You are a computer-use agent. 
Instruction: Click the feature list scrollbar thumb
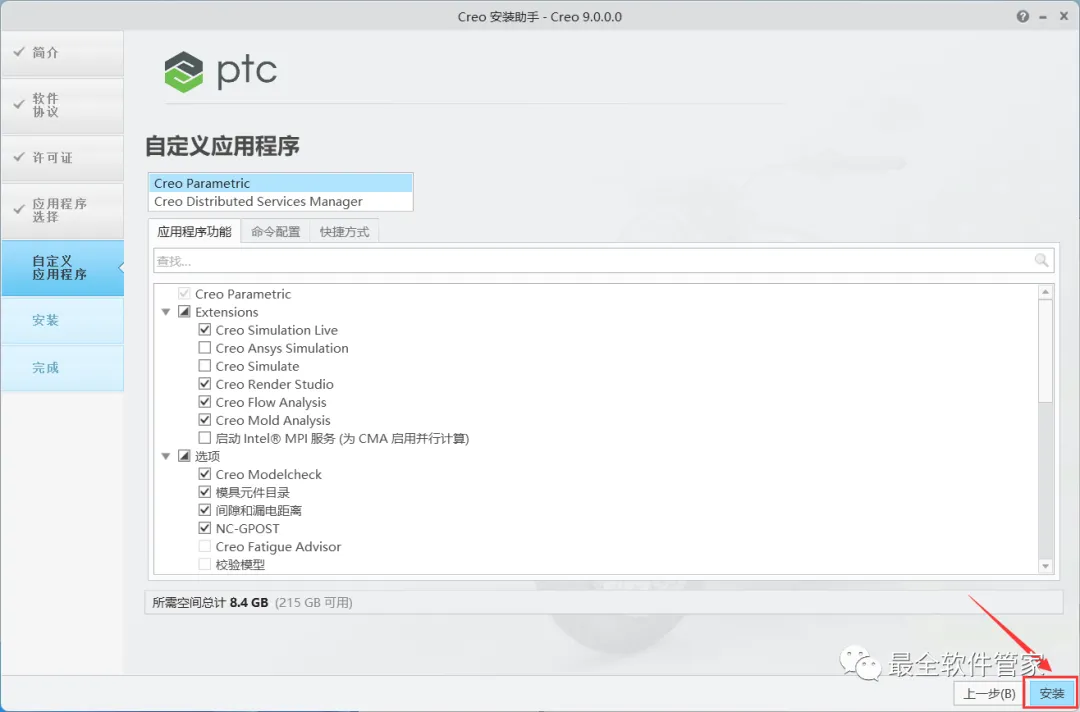point(1046,350)
